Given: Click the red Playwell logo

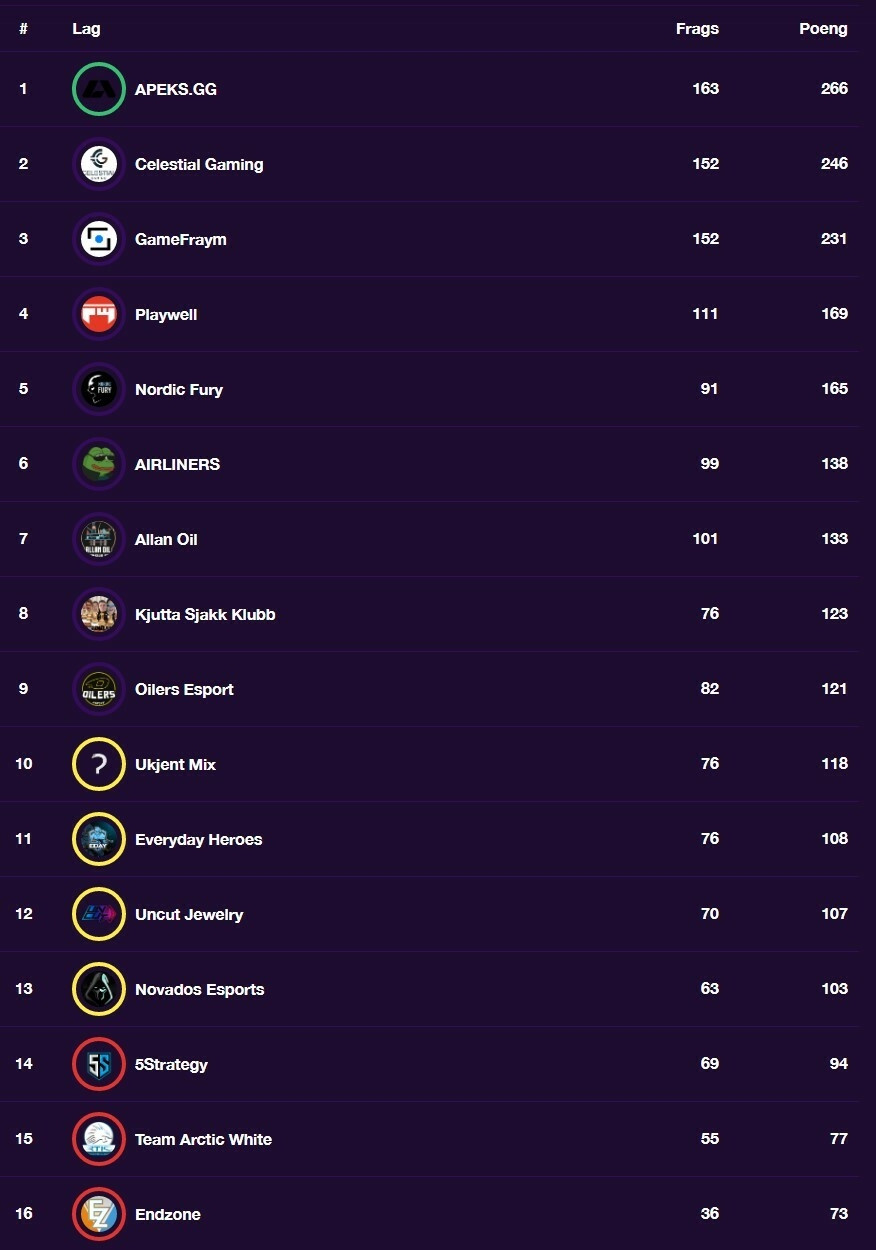Looking at the screenshot, I should click(99, 314).
